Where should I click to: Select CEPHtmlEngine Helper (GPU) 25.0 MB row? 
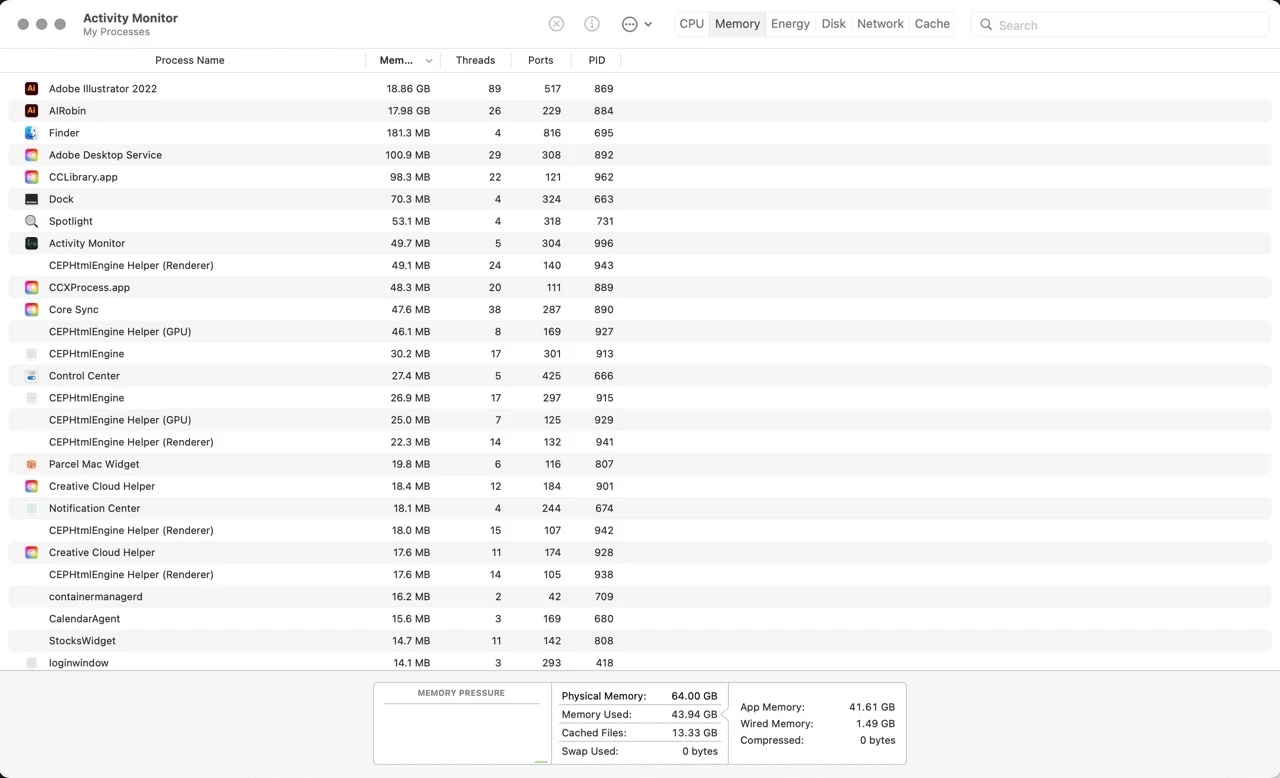[640, 420]
